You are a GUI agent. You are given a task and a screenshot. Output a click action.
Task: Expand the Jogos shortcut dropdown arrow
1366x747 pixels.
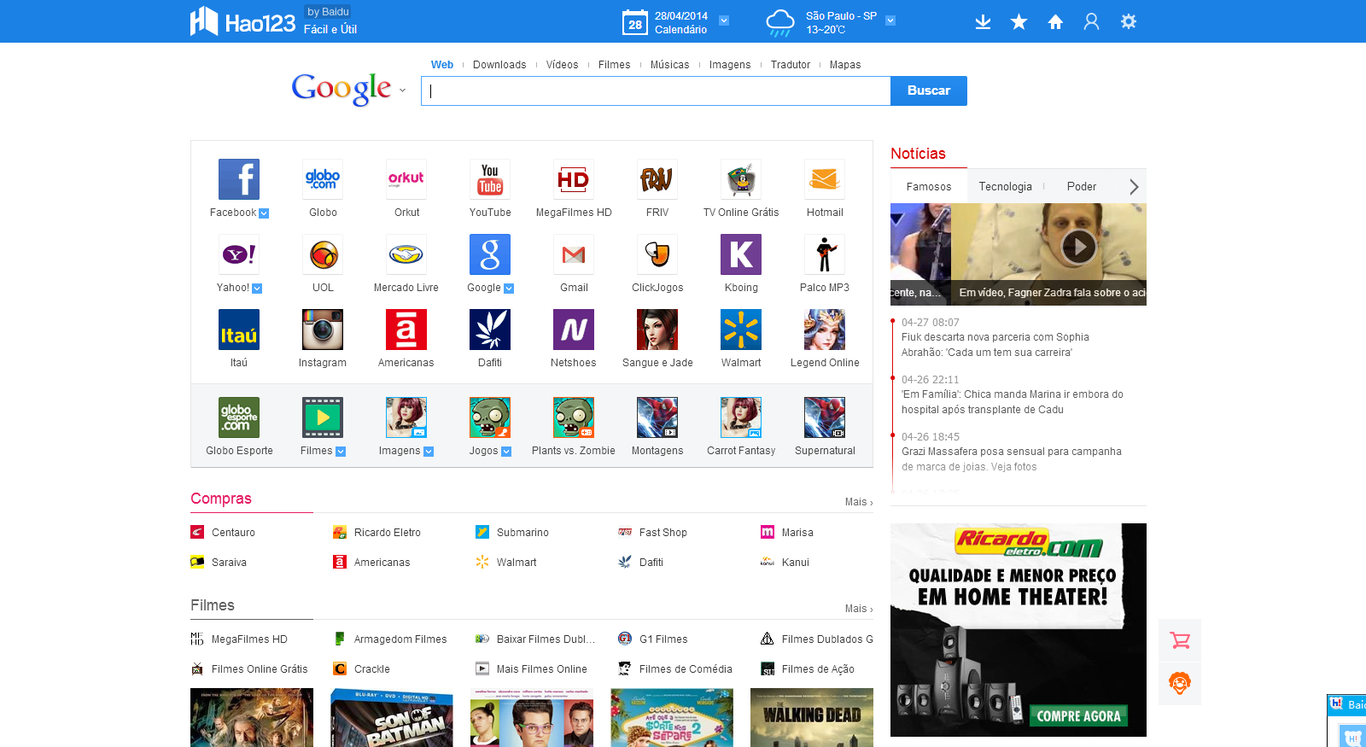coord(506,451)
